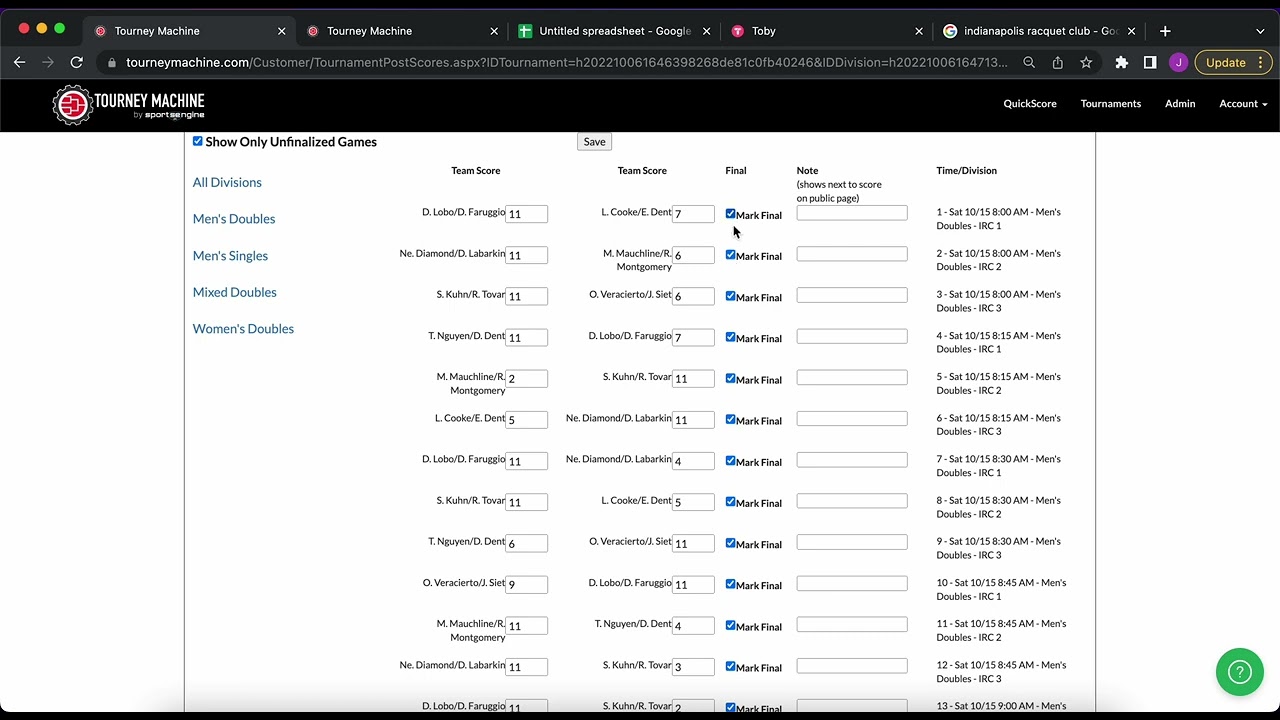Uncheck Show Only Unfinalized Games
The width and height of the screenshot is (1280, 720).
(198, 141)
